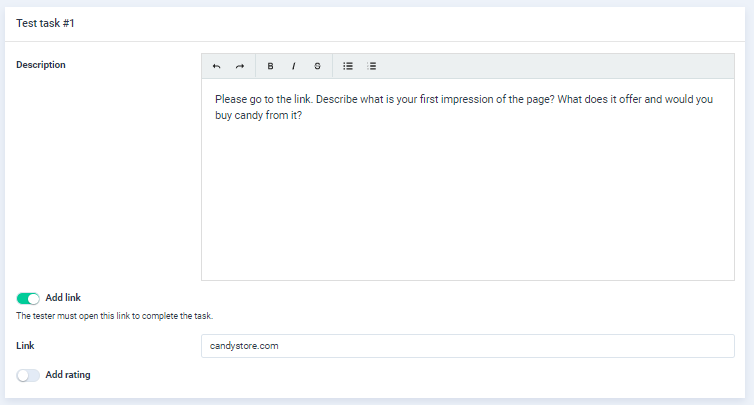Click the Description label

41,64
